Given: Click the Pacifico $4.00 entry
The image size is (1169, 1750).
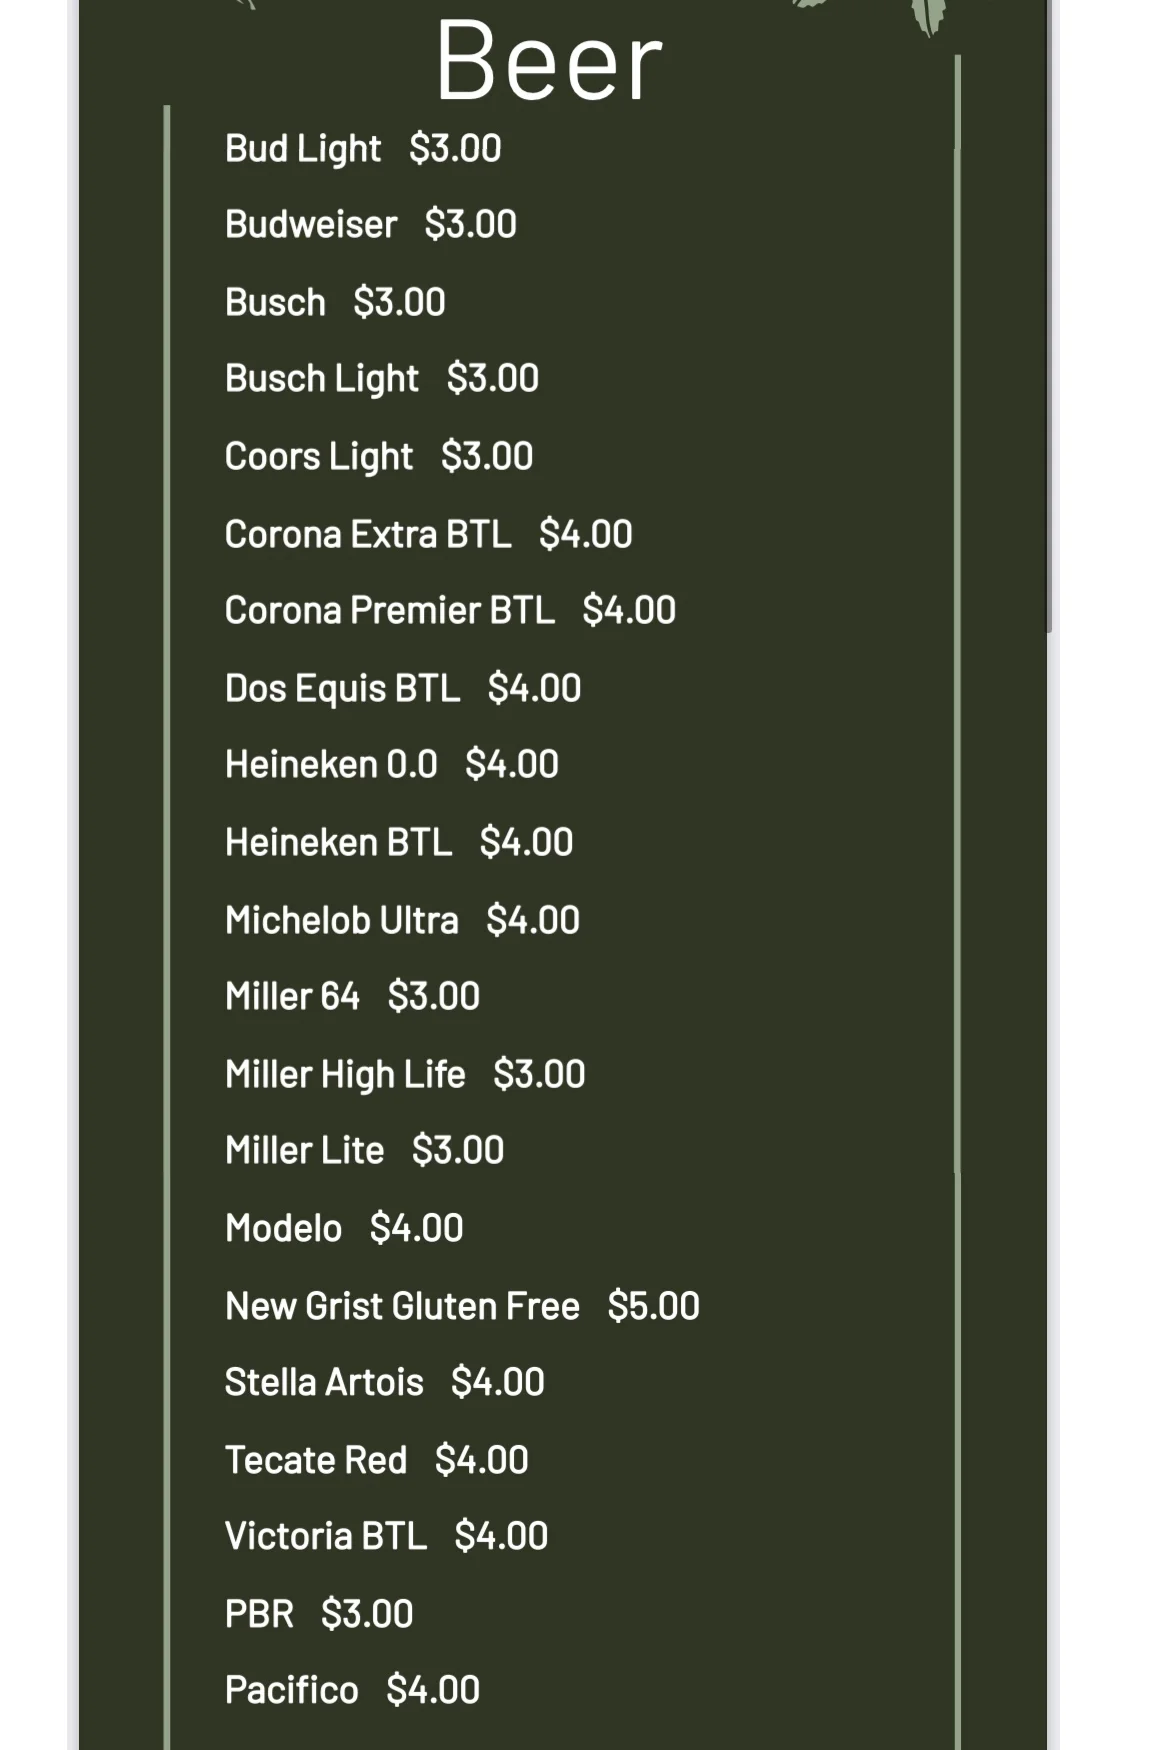Looking at the screenshot, I should (x=352, y=1690).
